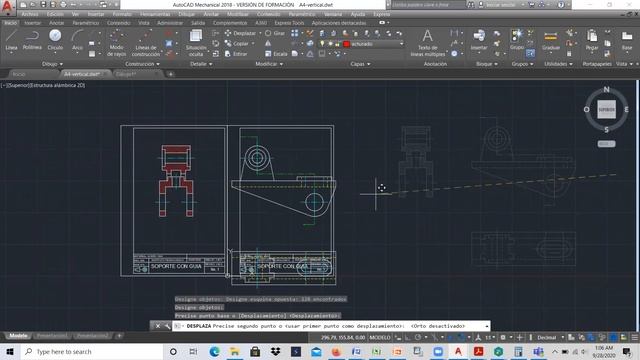Expand the Utilidades panel
Screen dimensions: 640x360
coord(558,64)
